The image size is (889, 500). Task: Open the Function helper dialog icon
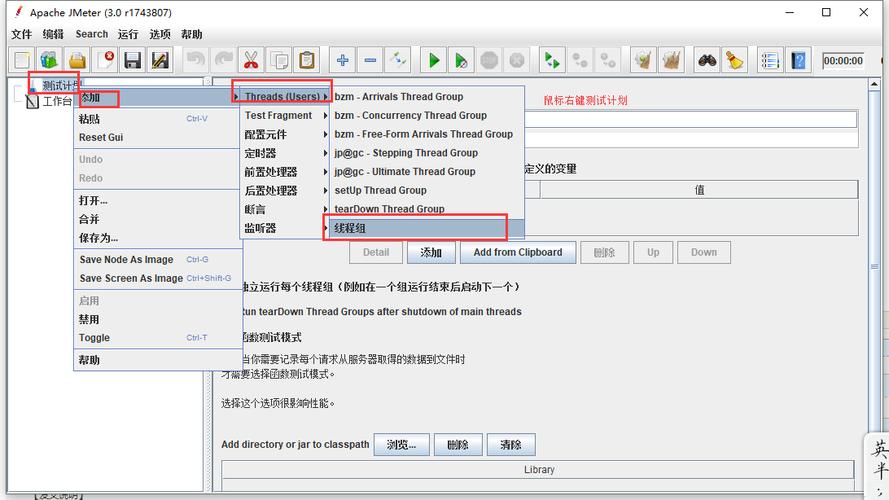pos(770,60)
